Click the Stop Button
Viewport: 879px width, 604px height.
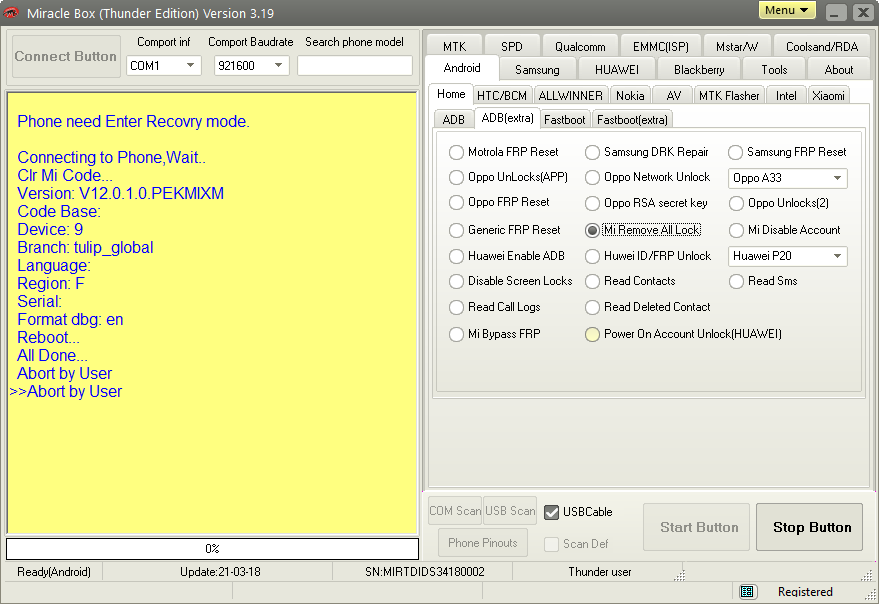809,527
